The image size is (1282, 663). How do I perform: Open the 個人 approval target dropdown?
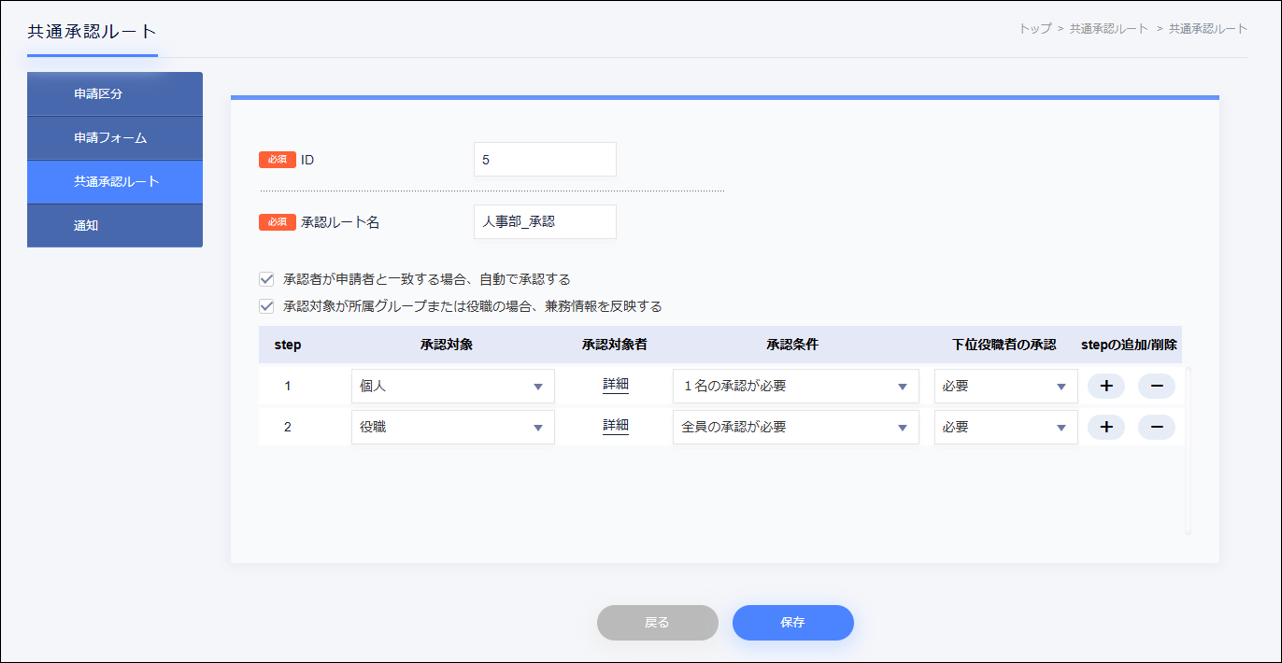point(453,386)
